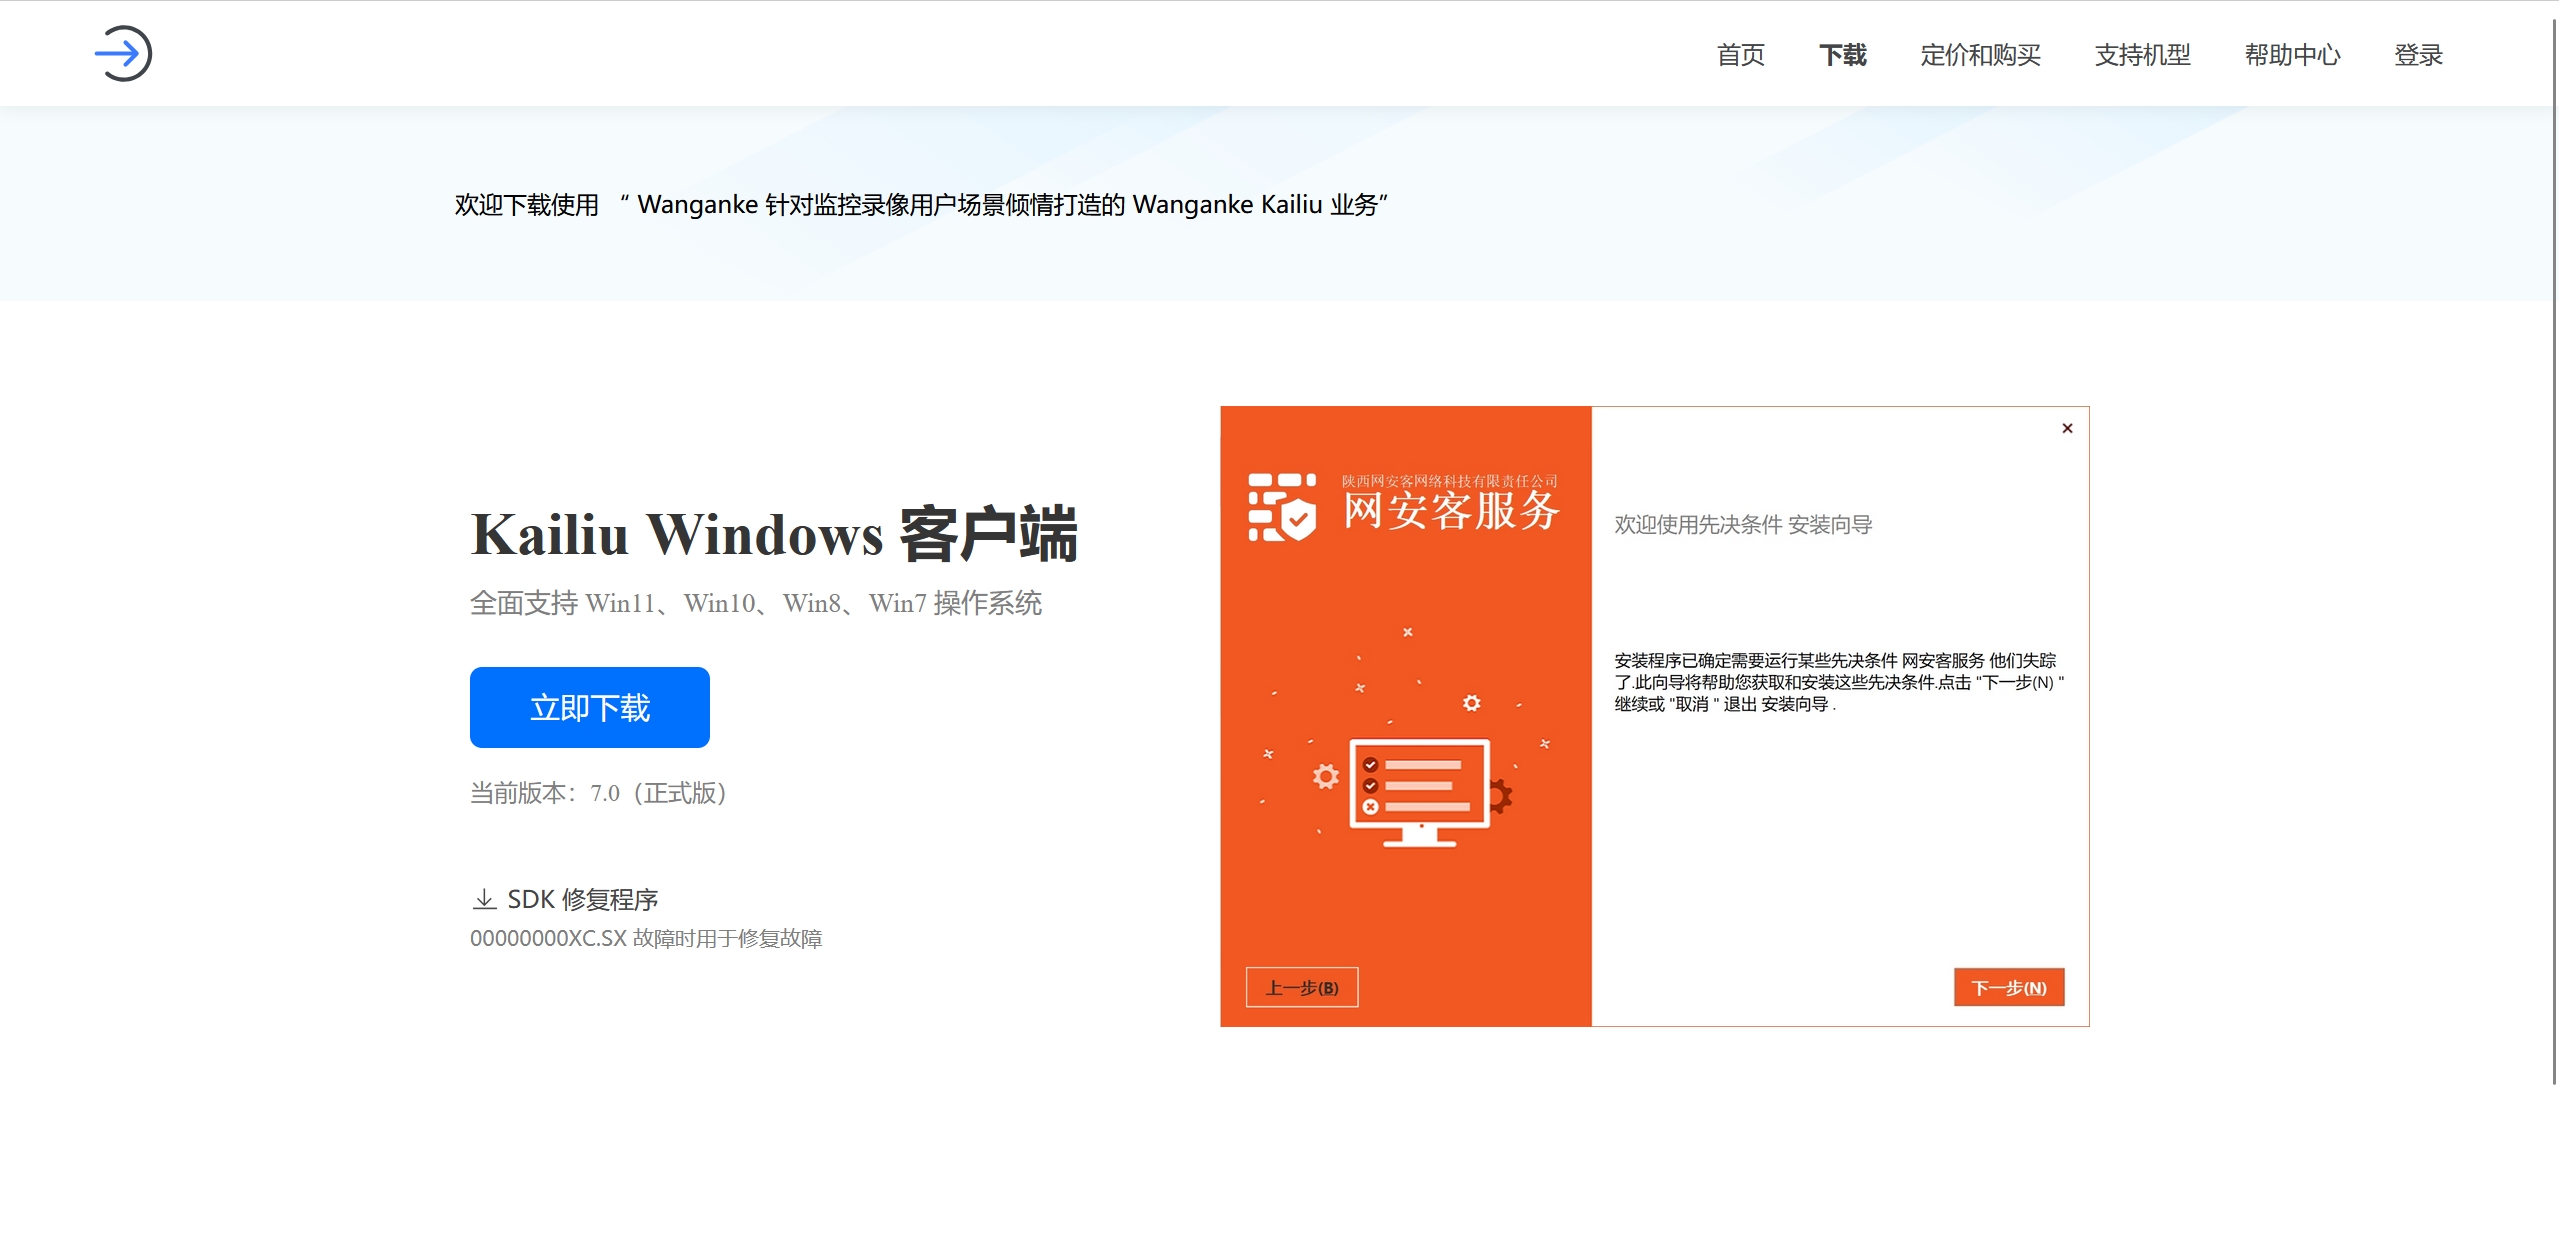
Task: Click 下一步(N) in the installer
Action: (2008, 987)
